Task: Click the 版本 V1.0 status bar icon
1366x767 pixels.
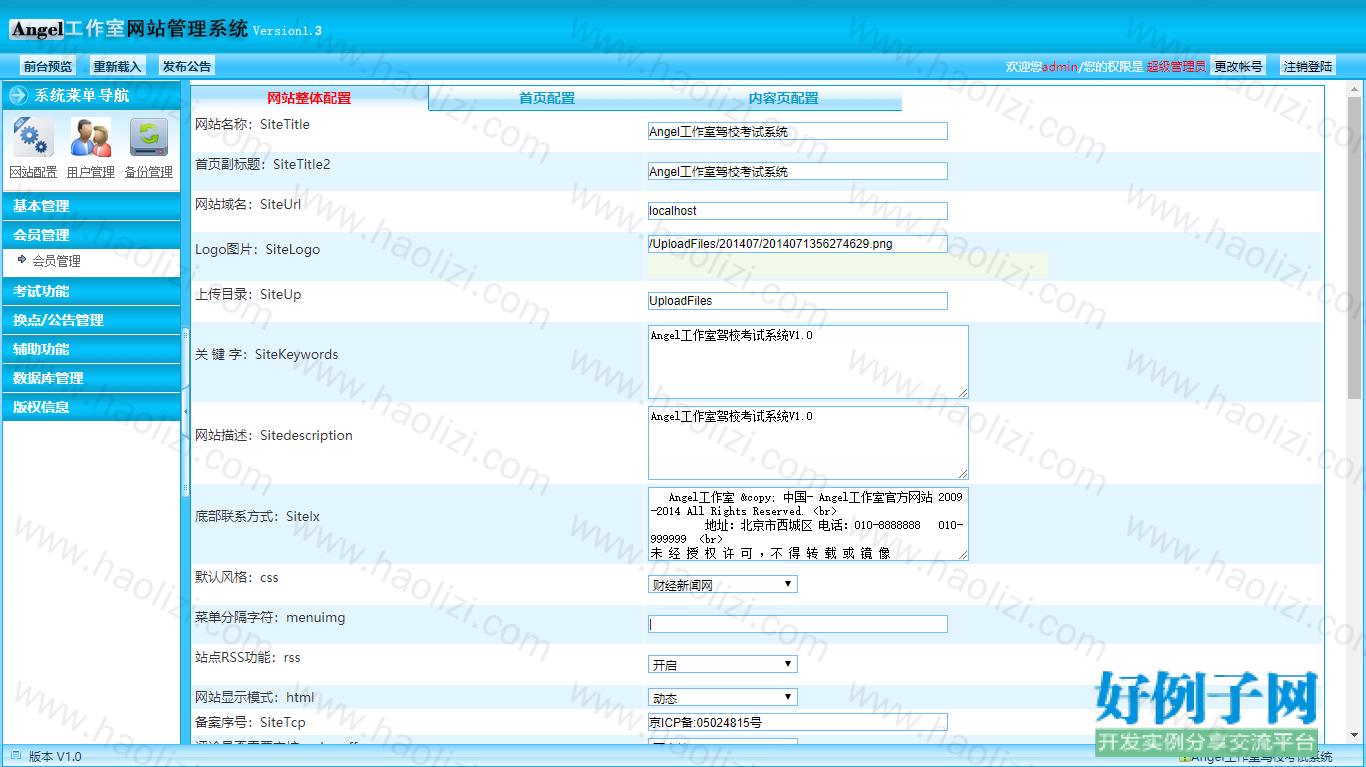Action: tap(15, 756)
